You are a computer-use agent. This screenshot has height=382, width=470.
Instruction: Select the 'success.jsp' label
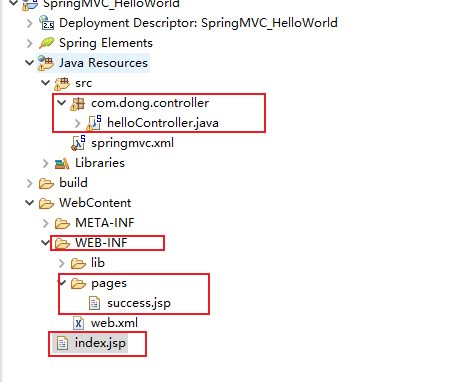coord(139,303)
